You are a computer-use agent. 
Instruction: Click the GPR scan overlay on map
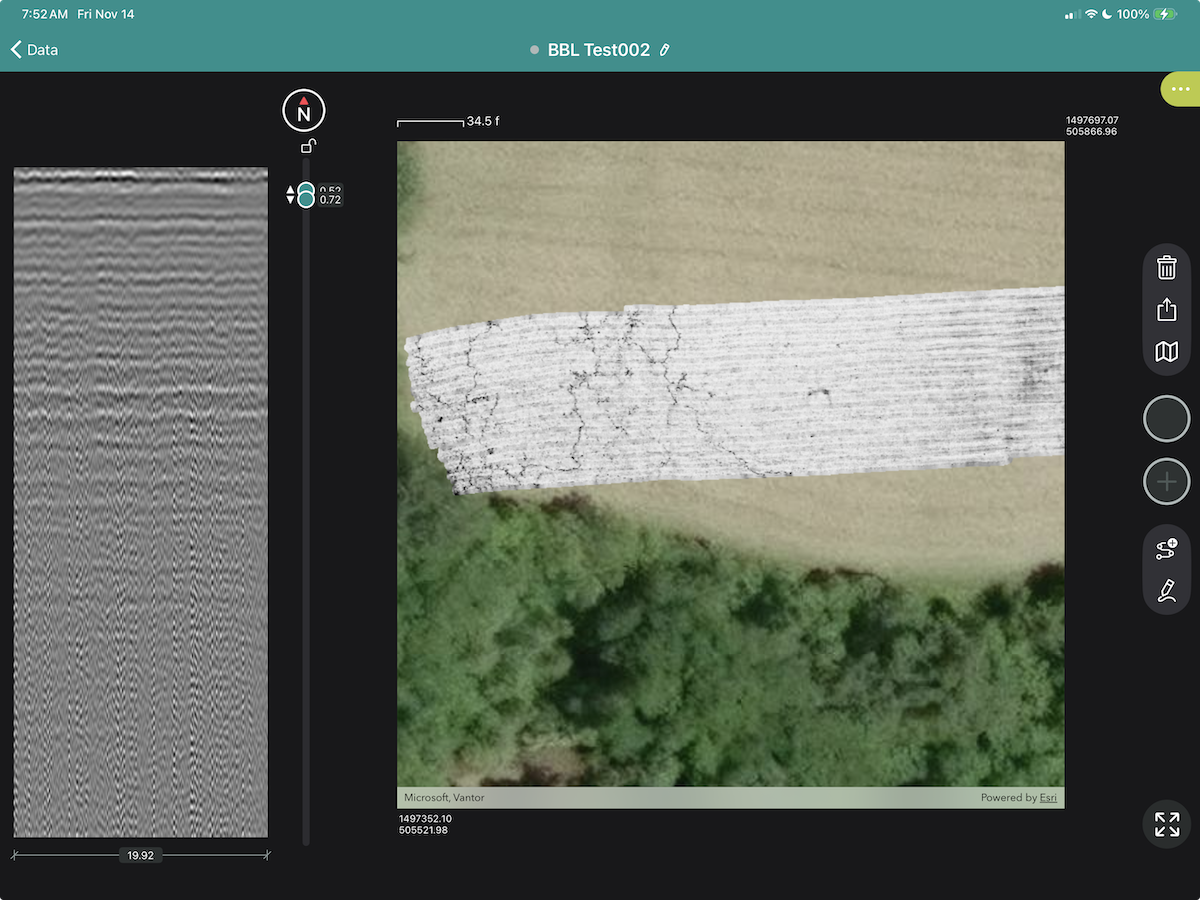730,385
